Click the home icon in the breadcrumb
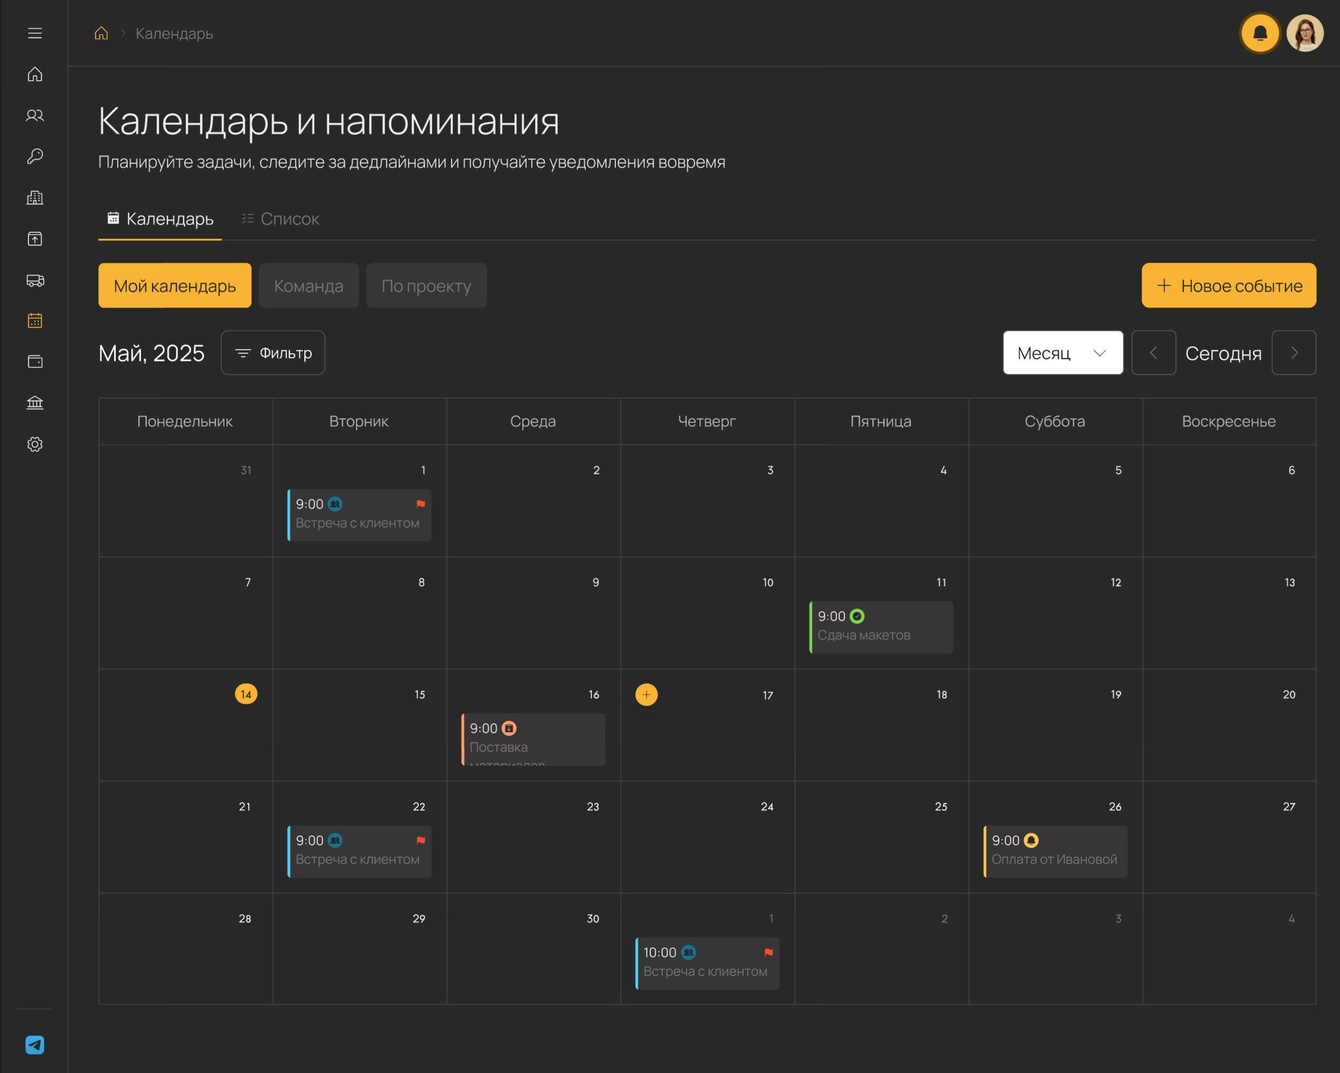The image size is (1340, 1073). (101, 33)
